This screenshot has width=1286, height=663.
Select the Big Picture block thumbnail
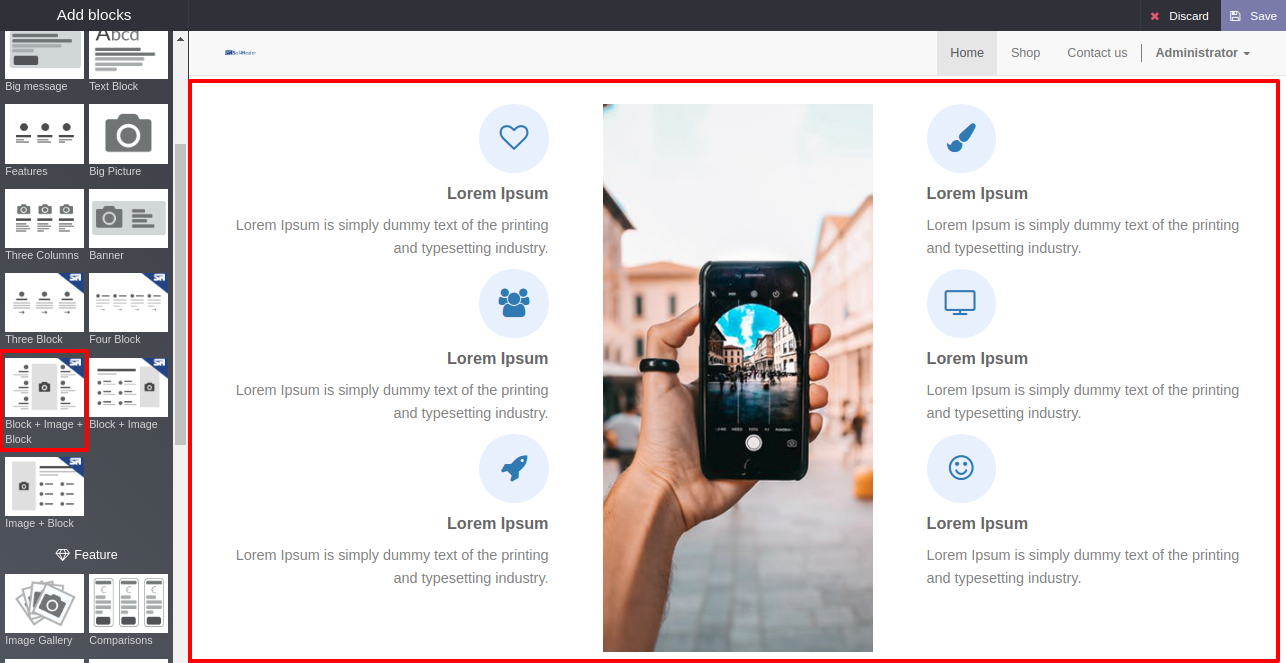128,134
